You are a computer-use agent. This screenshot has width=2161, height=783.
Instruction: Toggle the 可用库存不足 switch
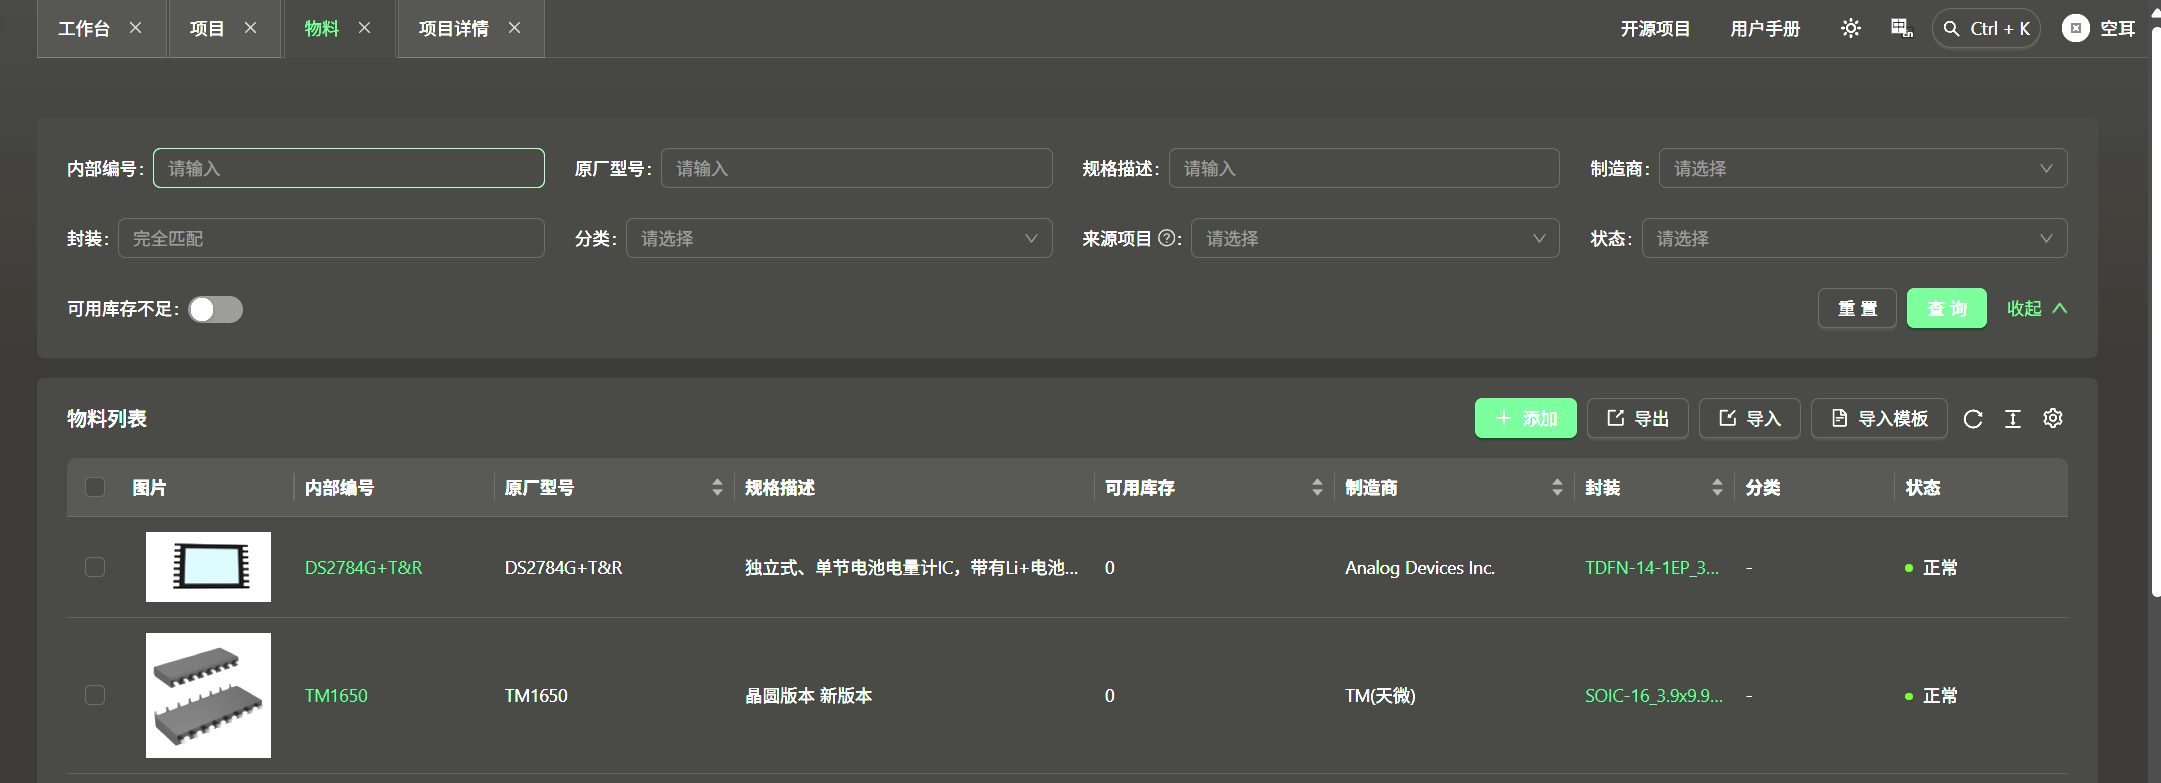pos(216,310)
